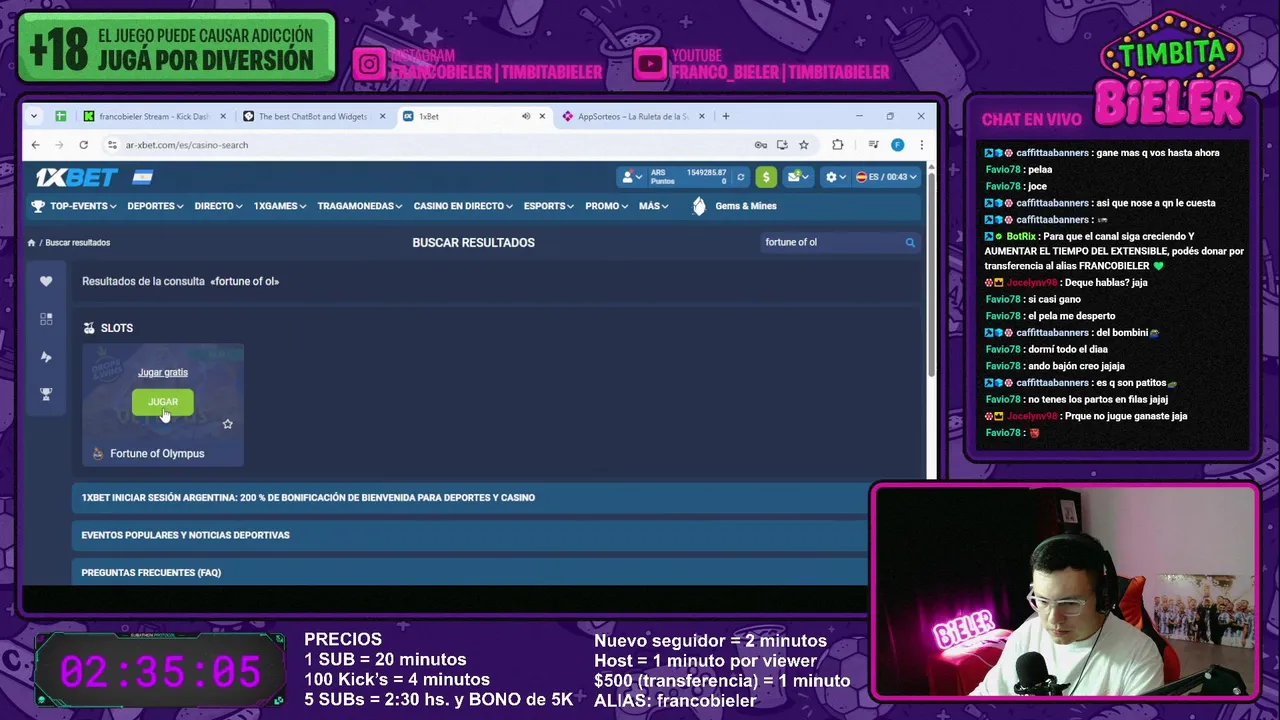Open the user account menu
The height and width of the screenshot is (720, 1280).
tap(632, 177)
